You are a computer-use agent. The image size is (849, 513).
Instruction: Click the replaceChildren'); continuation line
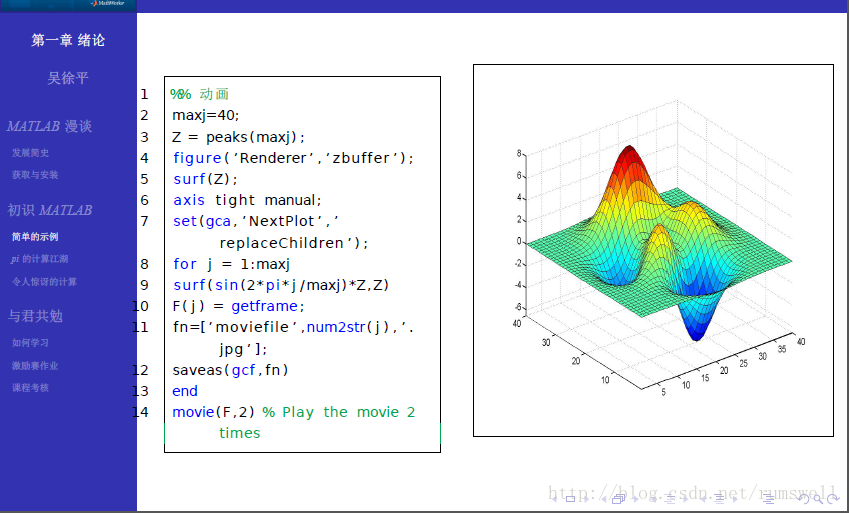click(x=294, y=243)
